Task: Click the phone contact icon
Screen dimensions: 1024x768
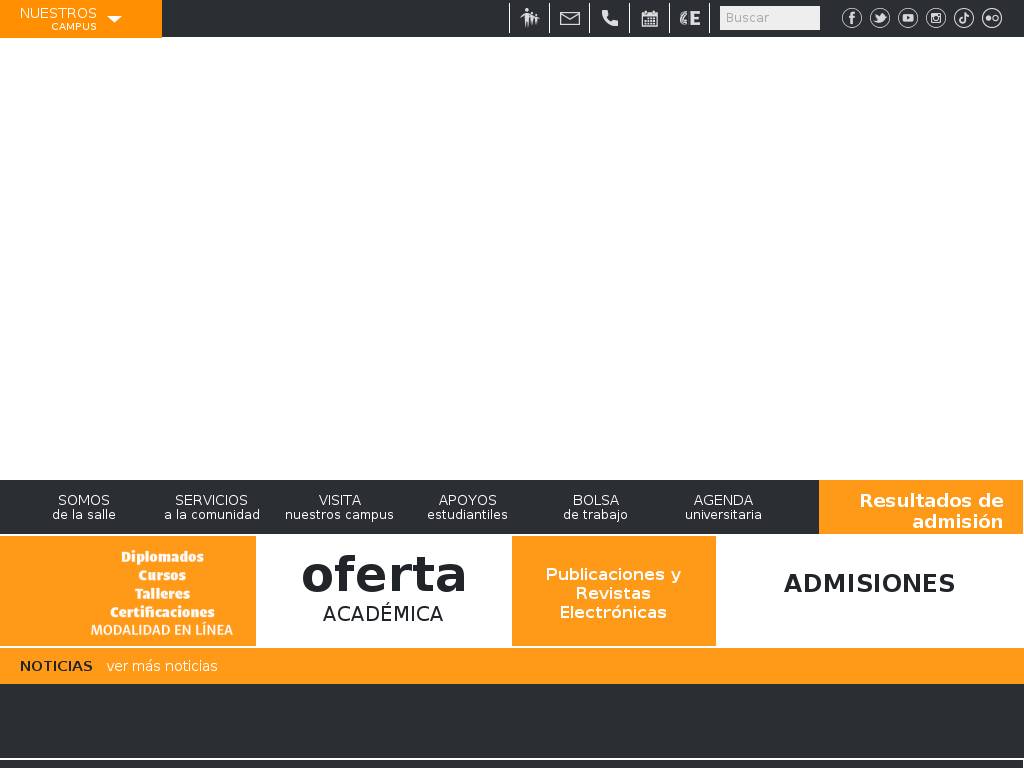Action: [610, 18]
